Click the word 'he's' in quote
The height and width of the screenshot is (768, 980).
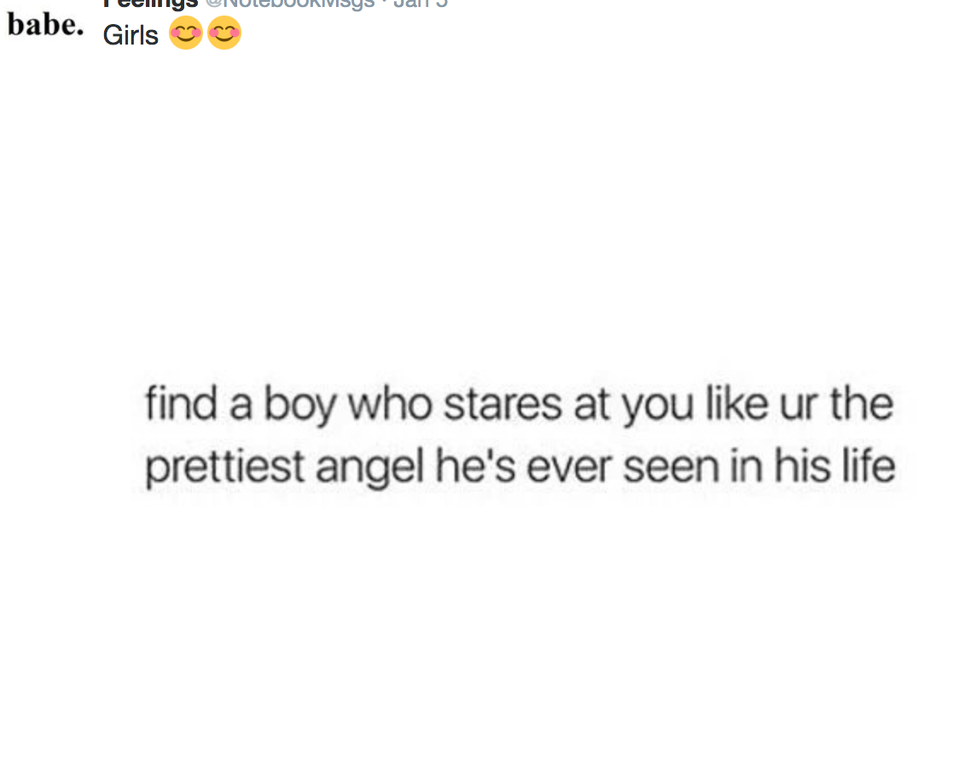[x=476, y=466]
